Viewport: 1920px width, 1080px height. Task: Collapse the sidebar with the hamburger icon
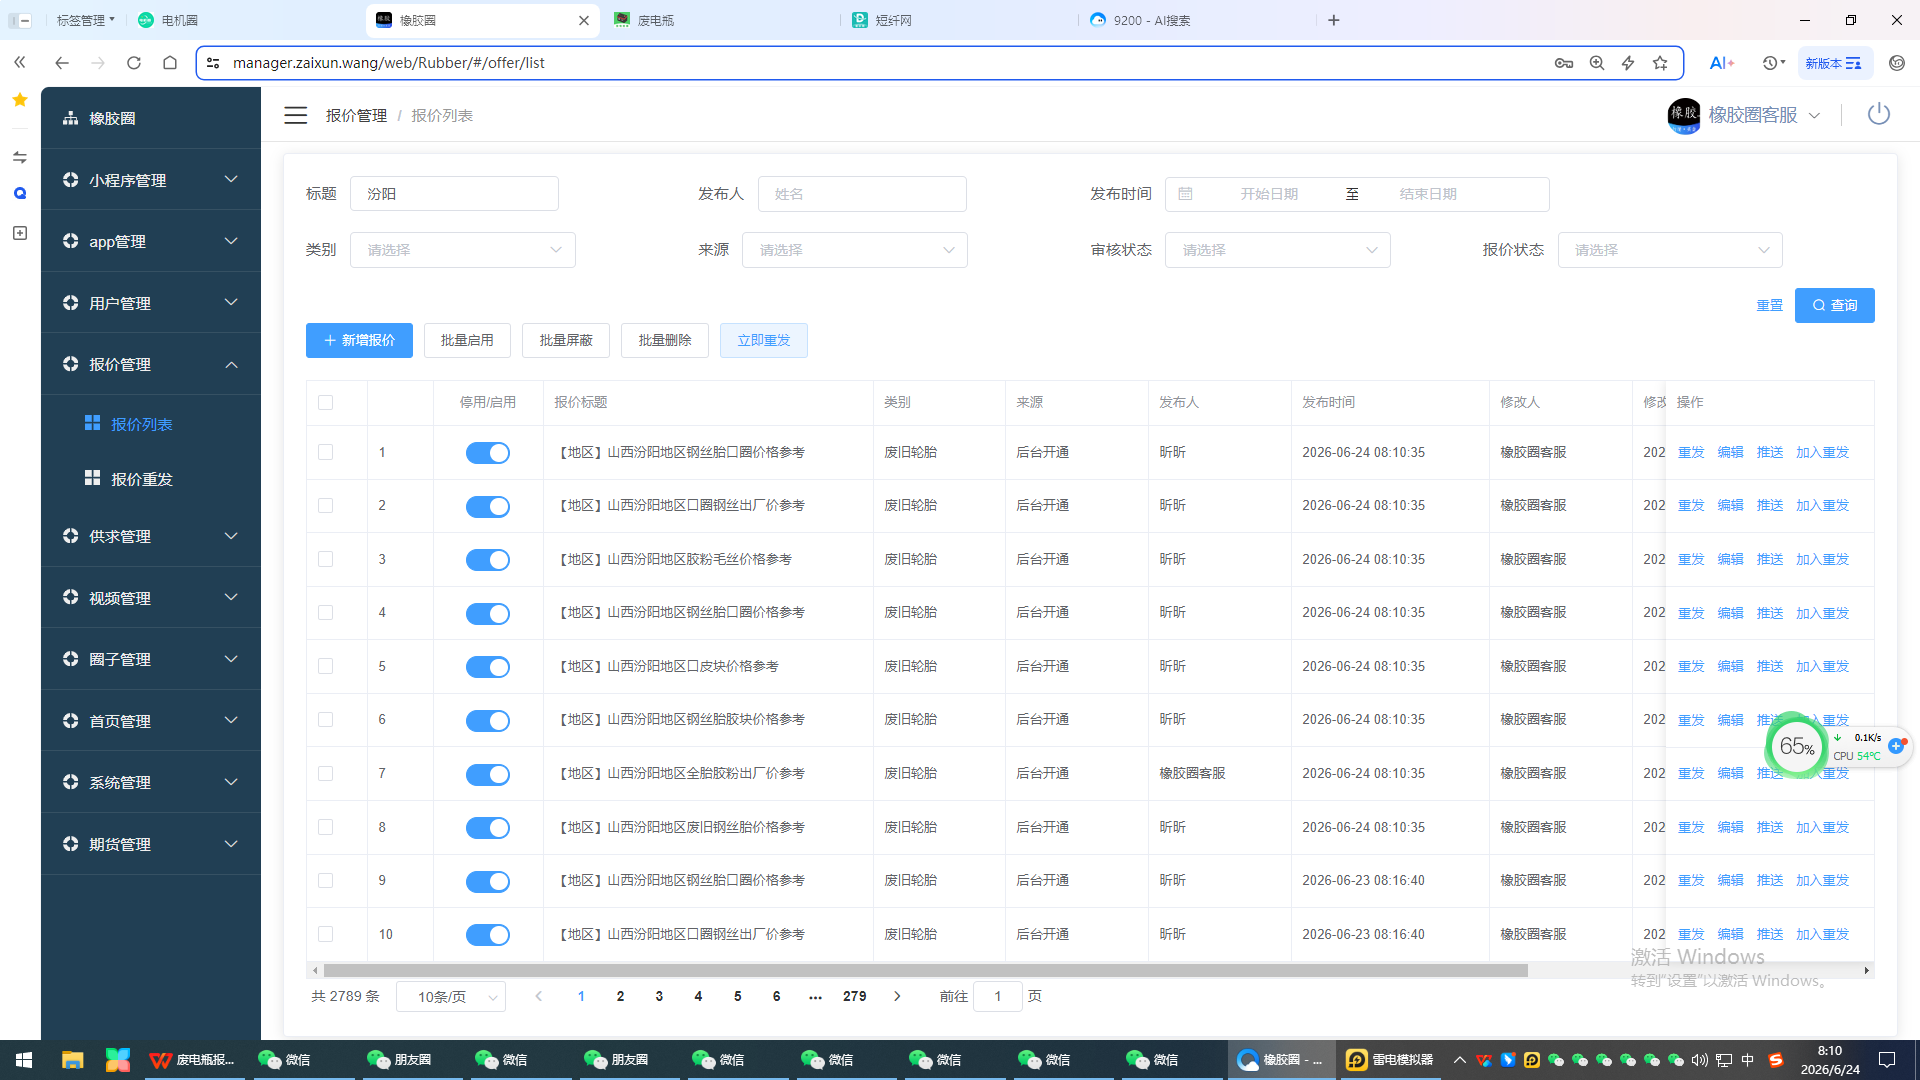point(295,115)
